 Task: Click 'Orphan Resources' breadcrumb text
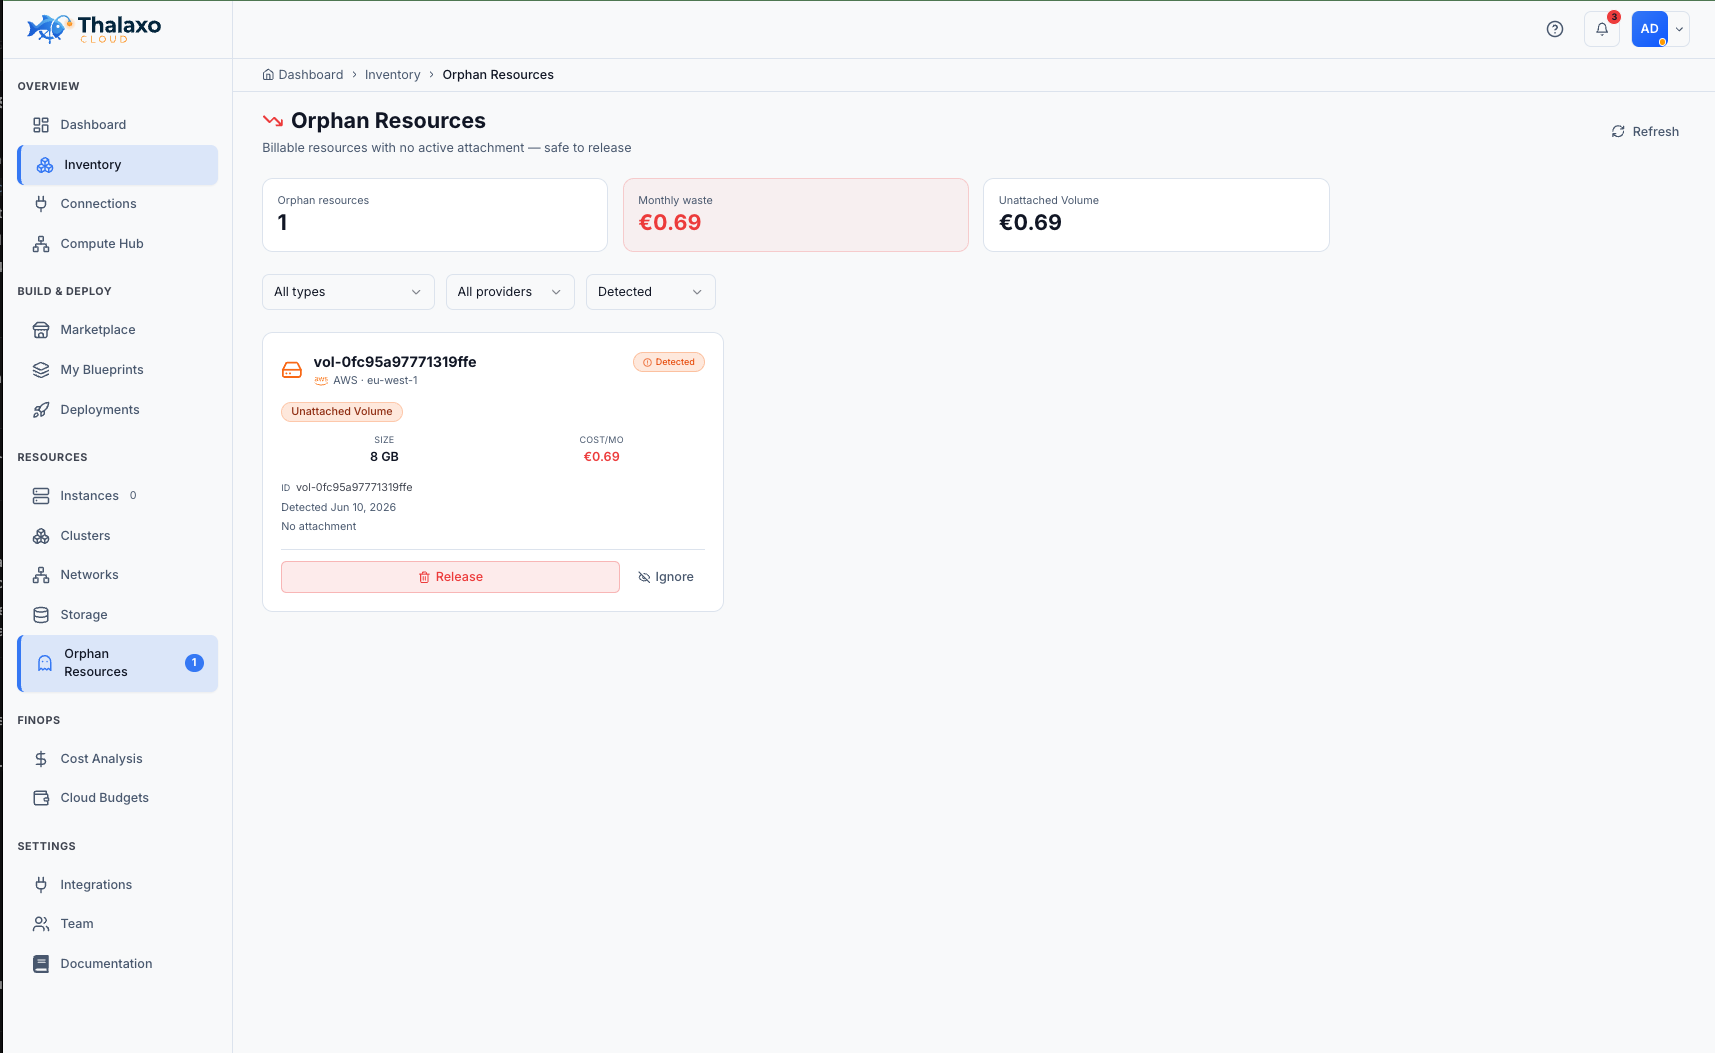coord(498,75)
